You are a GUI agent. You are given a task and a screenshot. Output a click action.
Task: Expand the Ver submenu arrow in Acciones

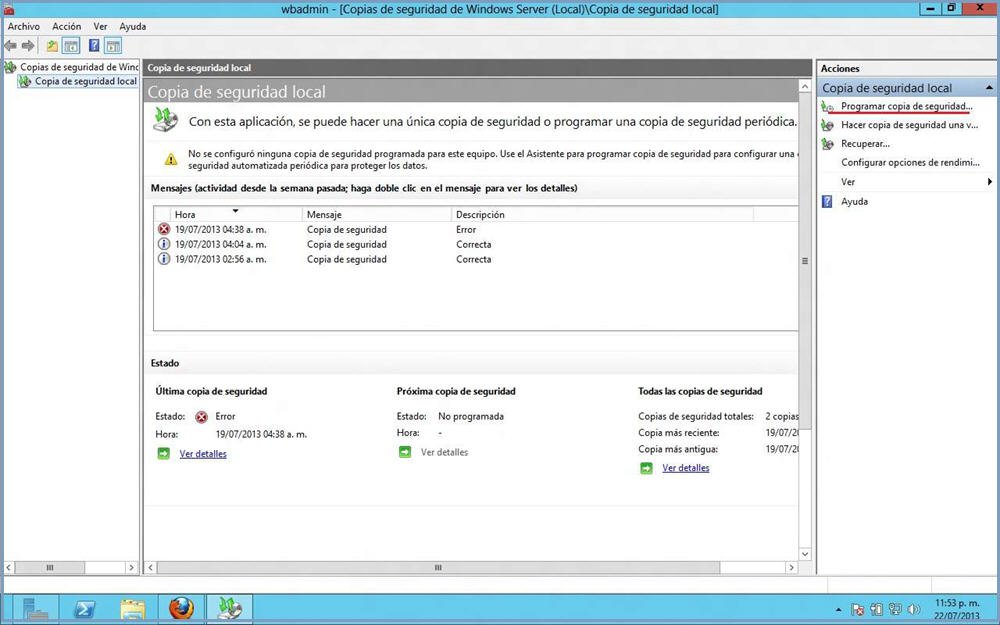[990, 182]
